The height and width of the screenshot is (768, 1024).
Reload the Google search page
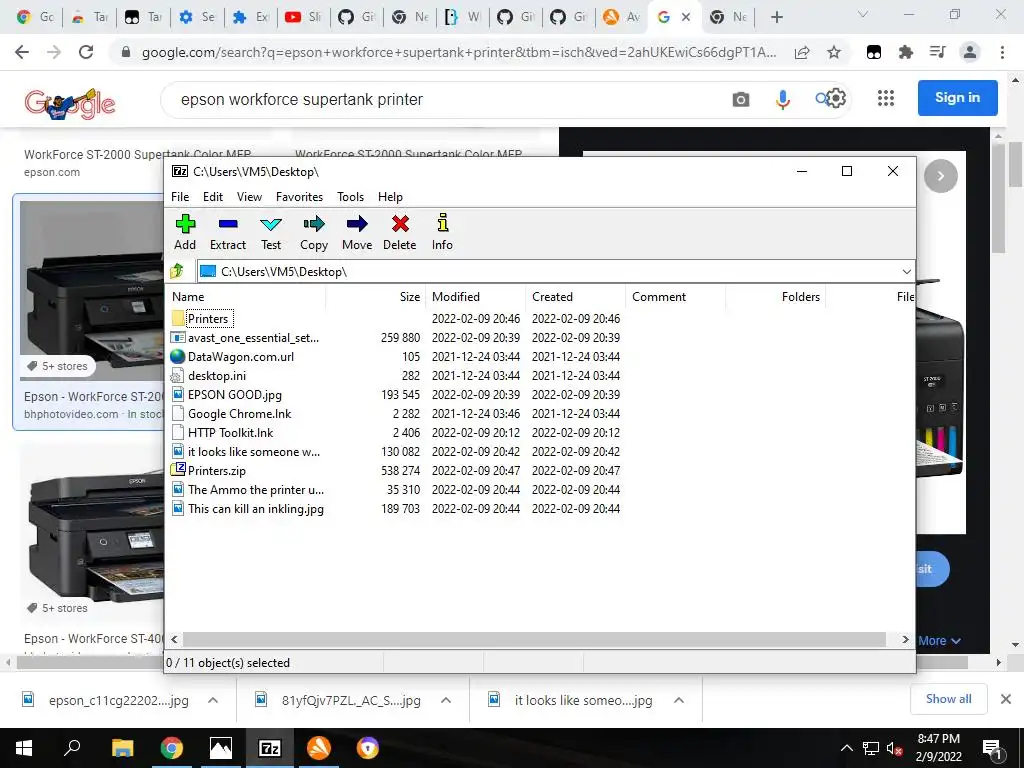point(86,52)
